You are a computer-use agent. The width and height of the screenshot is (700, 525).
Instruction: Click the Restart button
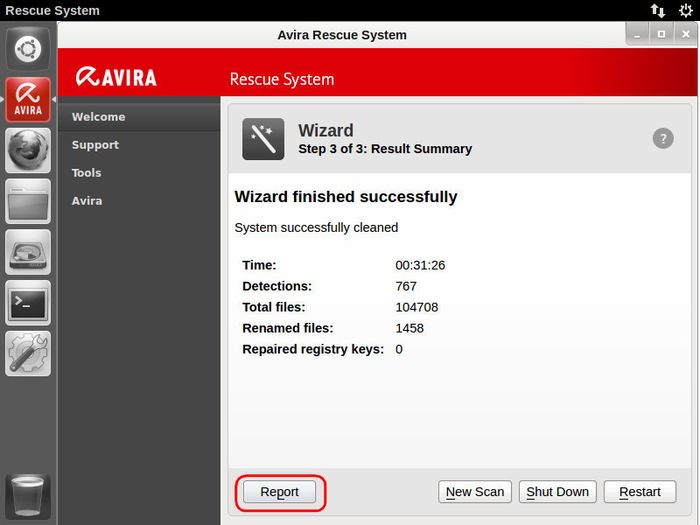[x=639, y=492]
